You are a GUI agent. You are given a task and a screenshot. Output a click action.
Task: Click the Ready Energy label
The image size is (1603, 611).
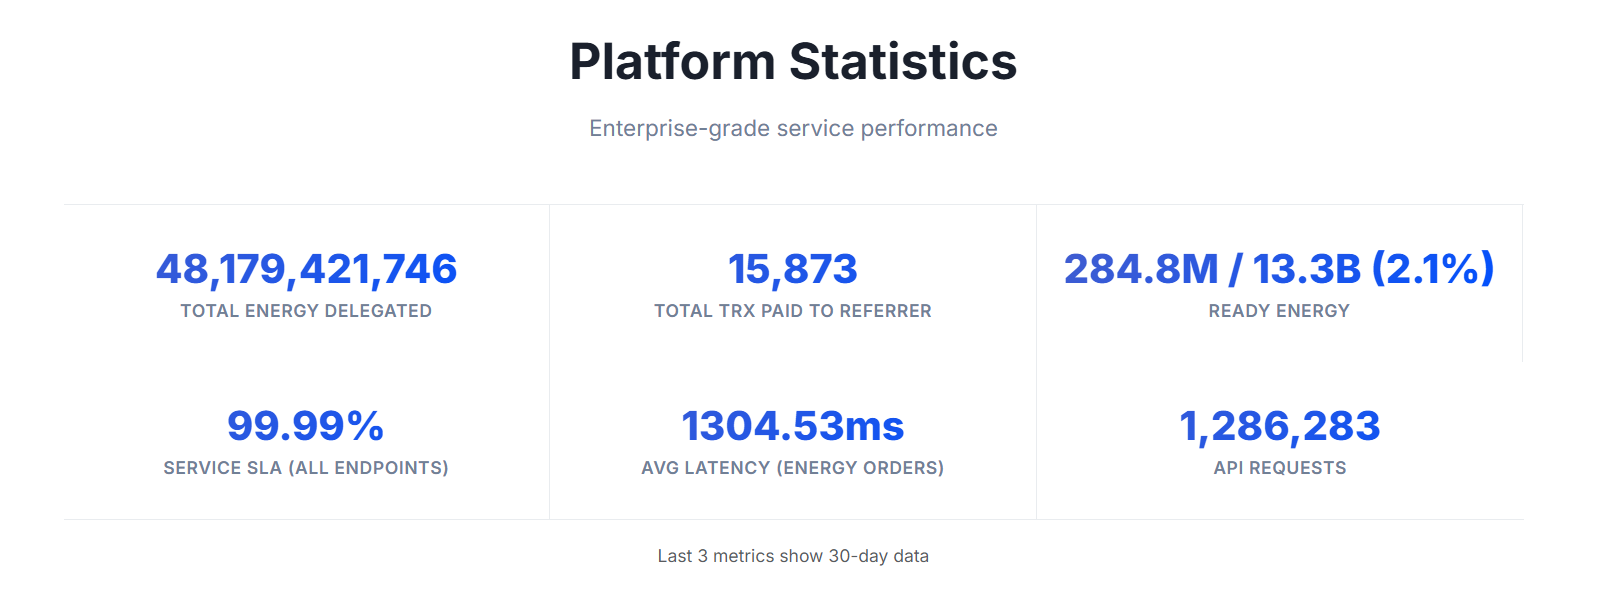(x=1279, y=311)
